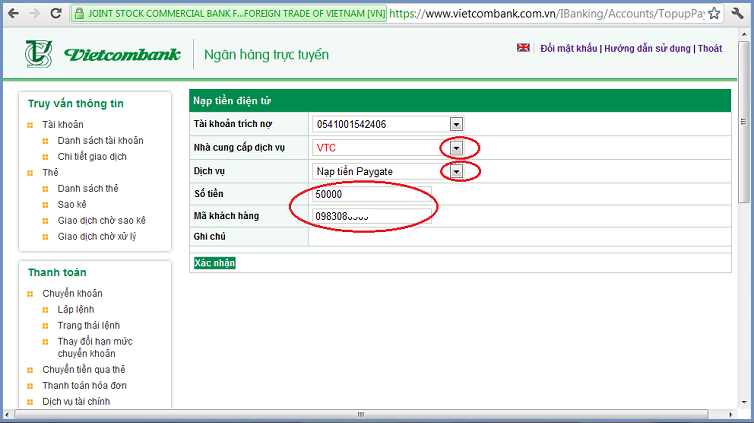The width and height of the screenshot is (754, 423).
Task: Click the Số tiền input field
Action: pyautogui.click(x=371, y=195)
